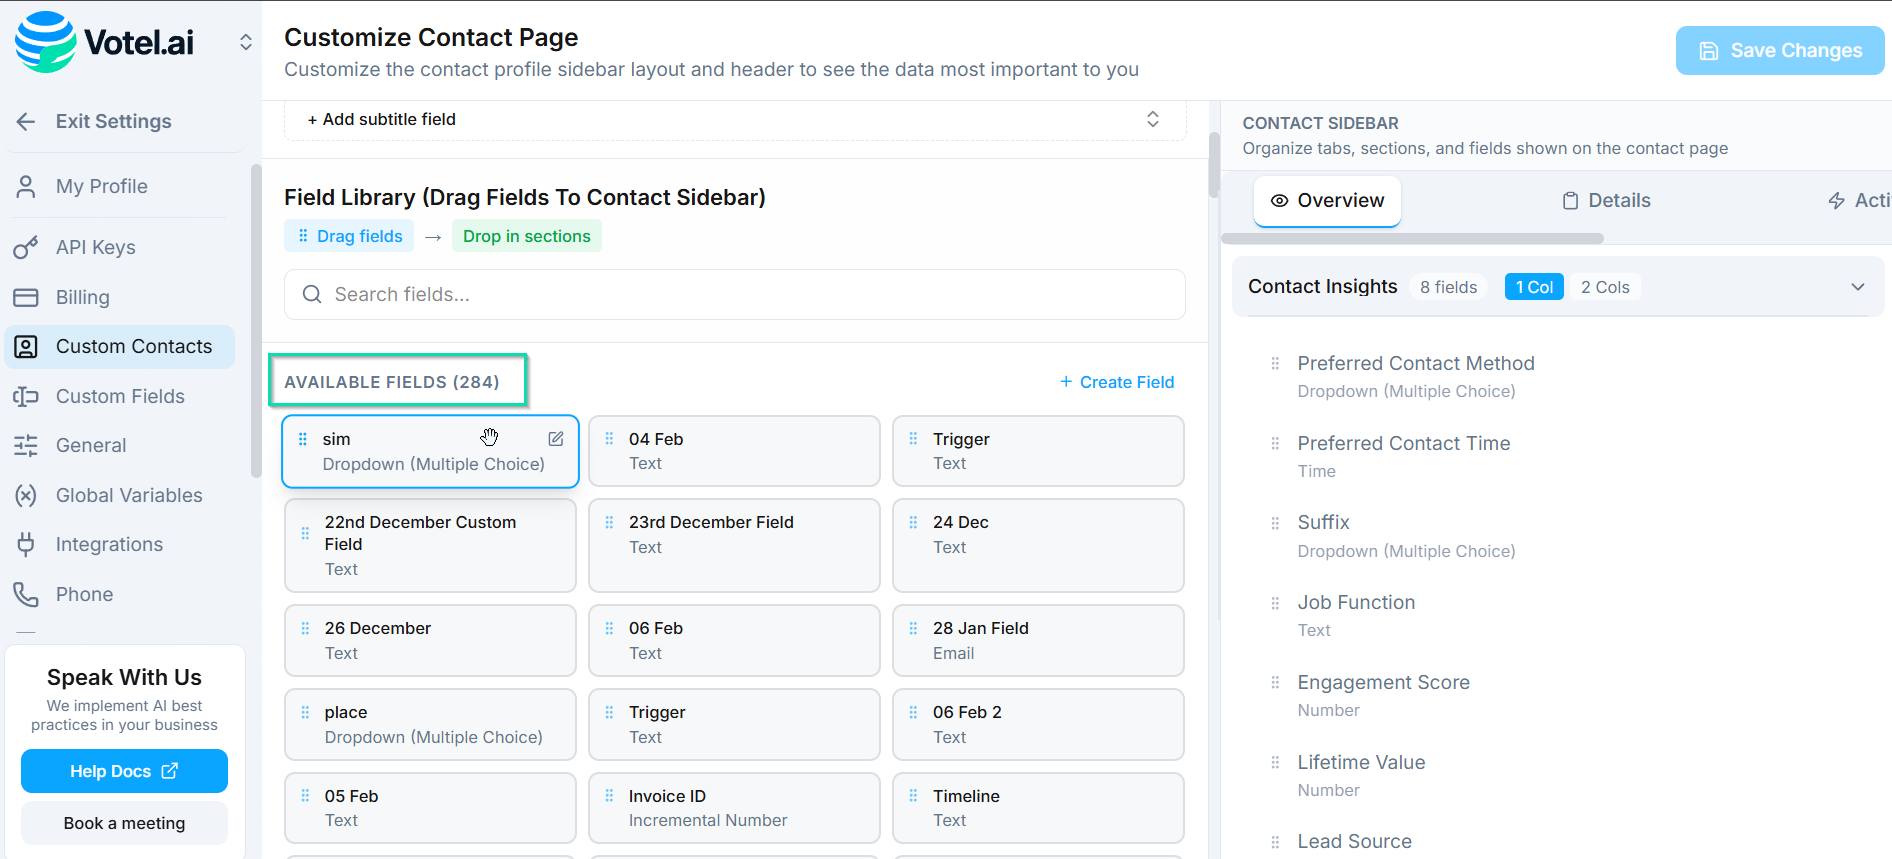Click drag handle of Preferred Contact Method

coord(1275,364)
